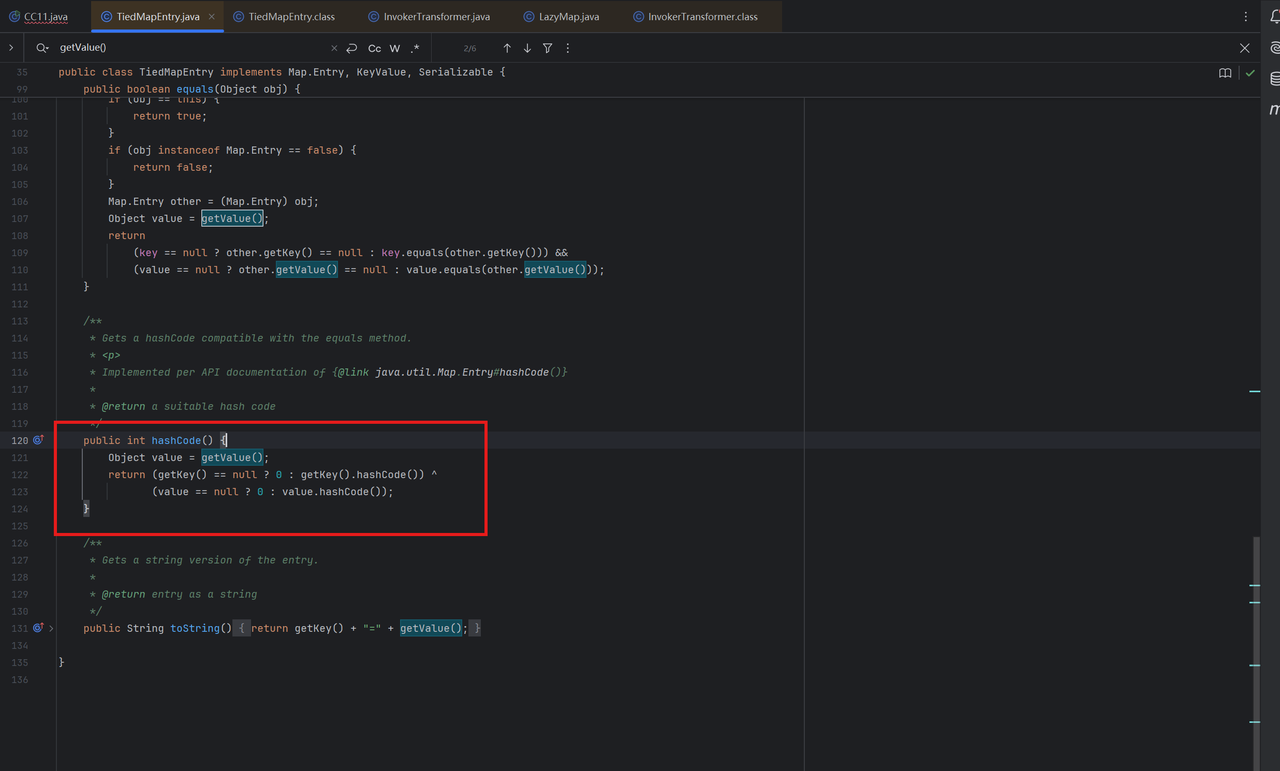The width and height of the screenshot is (1280, 771).
Task: Insert new line in search field
Action: [352, 48]
